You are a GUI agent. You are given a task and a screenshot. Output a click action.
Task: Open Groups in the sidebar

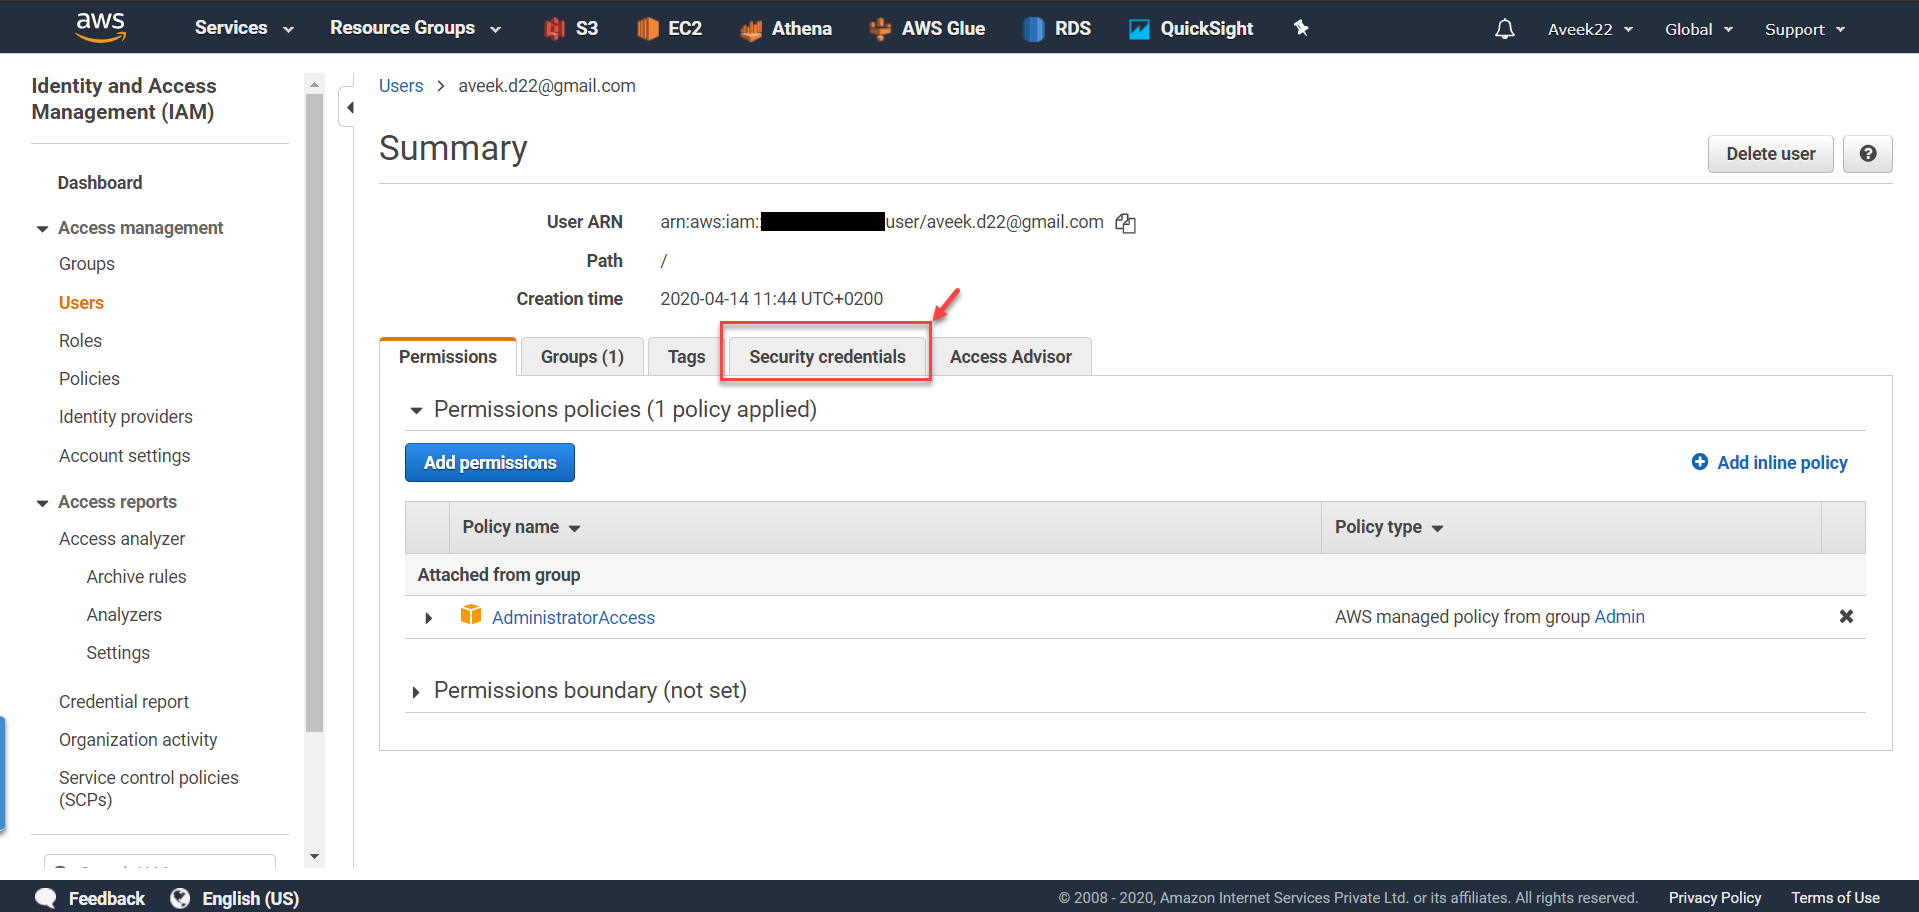coord(87,264)
